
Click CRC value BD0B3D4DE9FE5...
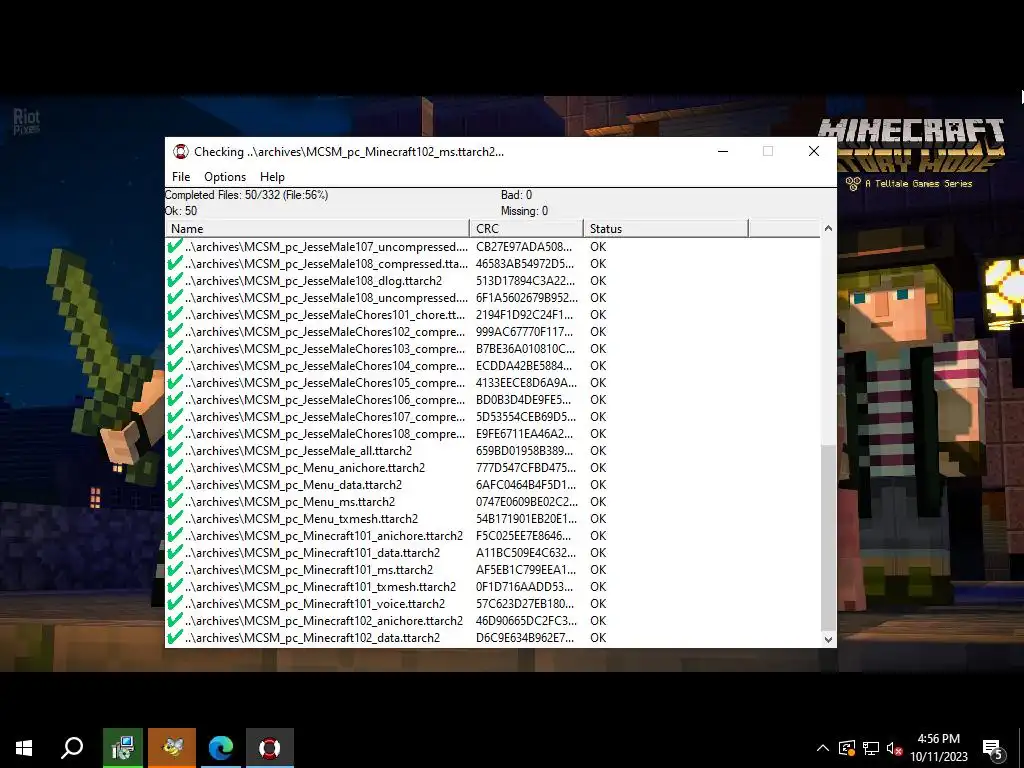[x=523, y=400]
